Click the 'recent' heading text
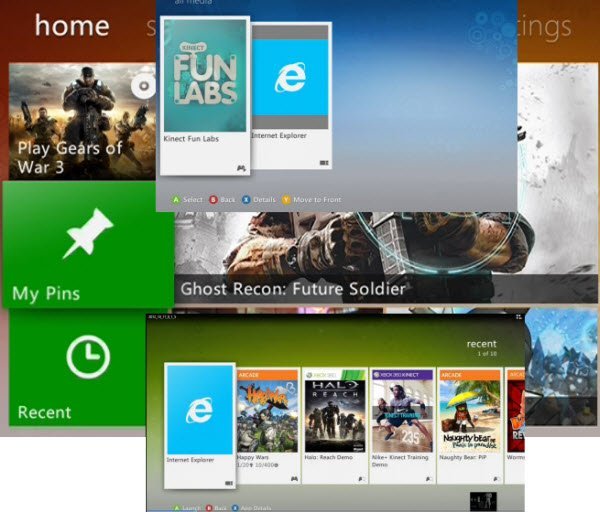The image size is (600, 512). click(481, 344)
